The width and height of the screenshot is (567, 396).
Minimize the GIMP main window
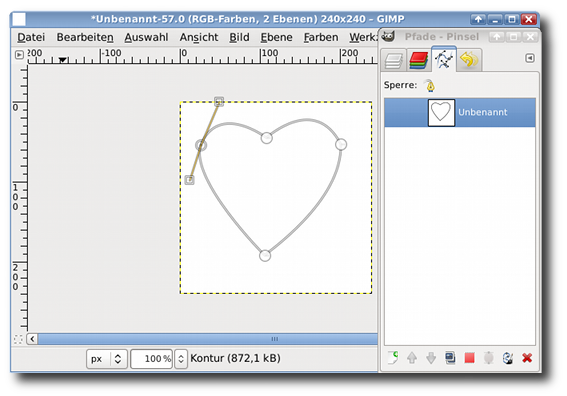(x=495, y=19)
